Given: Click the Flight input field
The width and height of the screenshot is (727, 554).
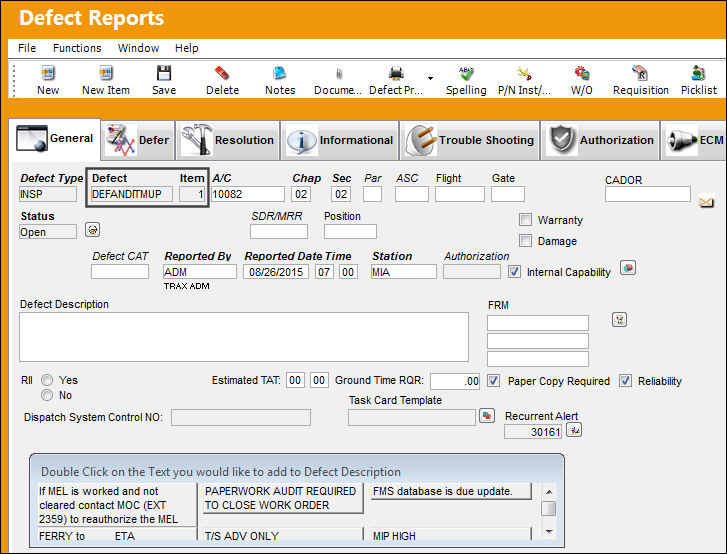Looking at the screenshot, I should pos(459,194).
